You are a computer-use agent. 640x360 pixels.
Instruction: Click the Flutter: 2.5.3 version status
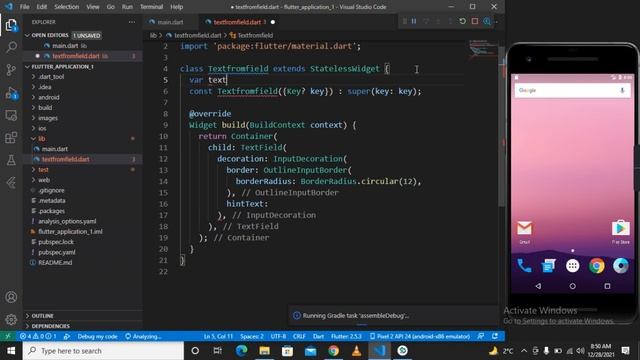pos(346,336)
